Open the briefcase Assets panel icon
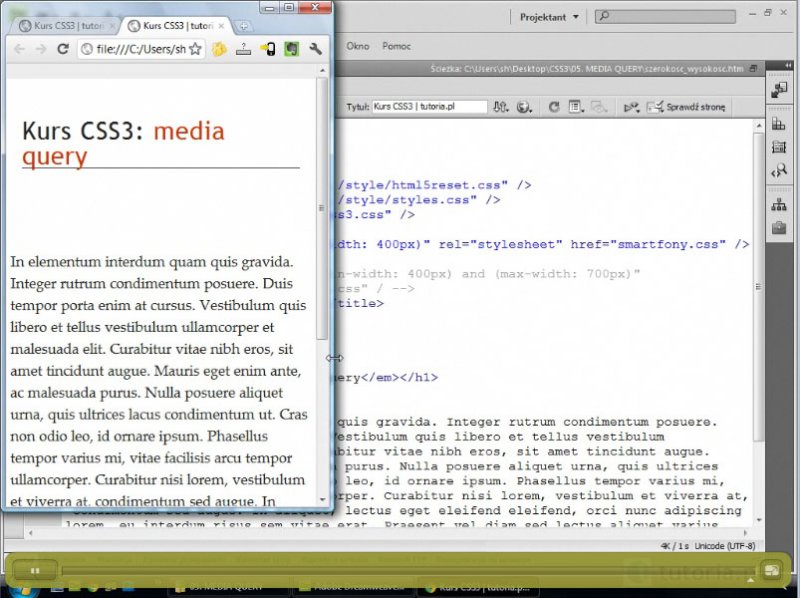This screenshot has height=598, width=800. tap(779, 228)
